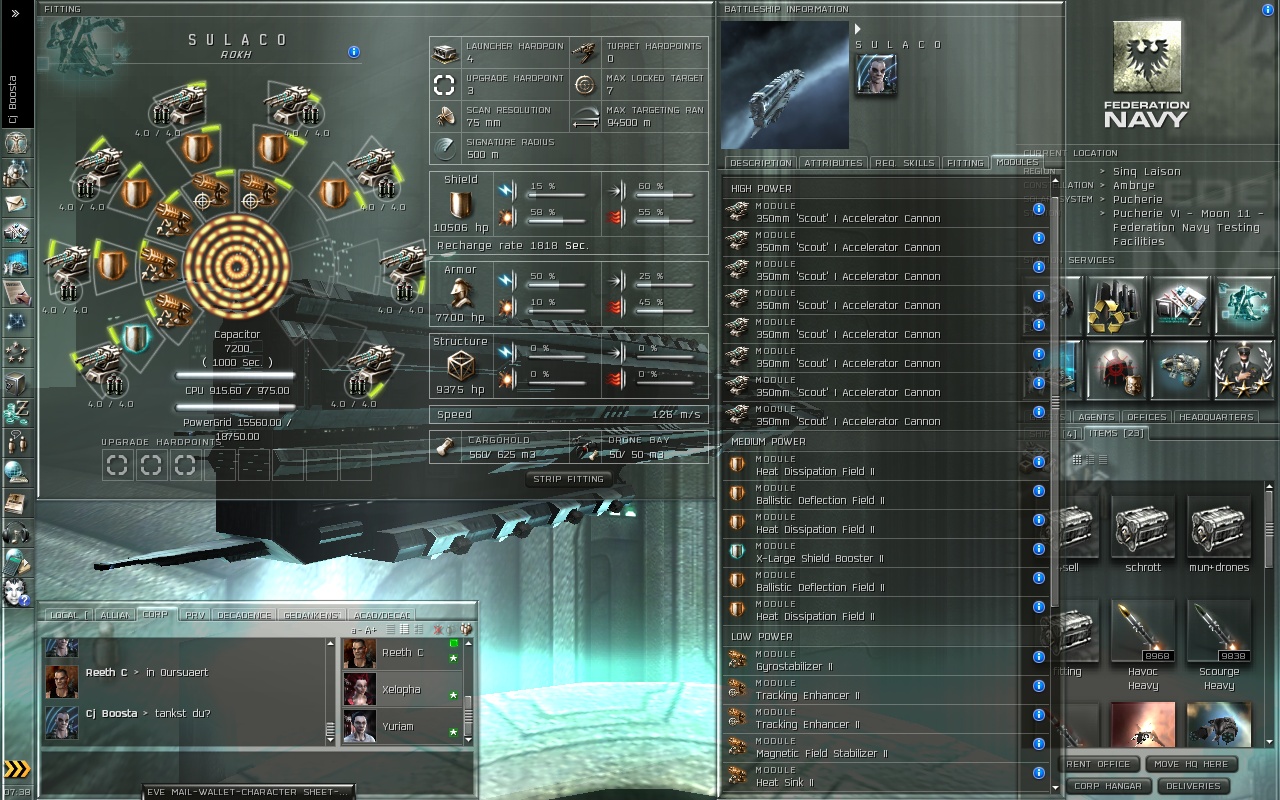Switch hangar items to icon grid view
Screen dimensions: 1280x800
pyautogui.click(x=1077, y=460)
